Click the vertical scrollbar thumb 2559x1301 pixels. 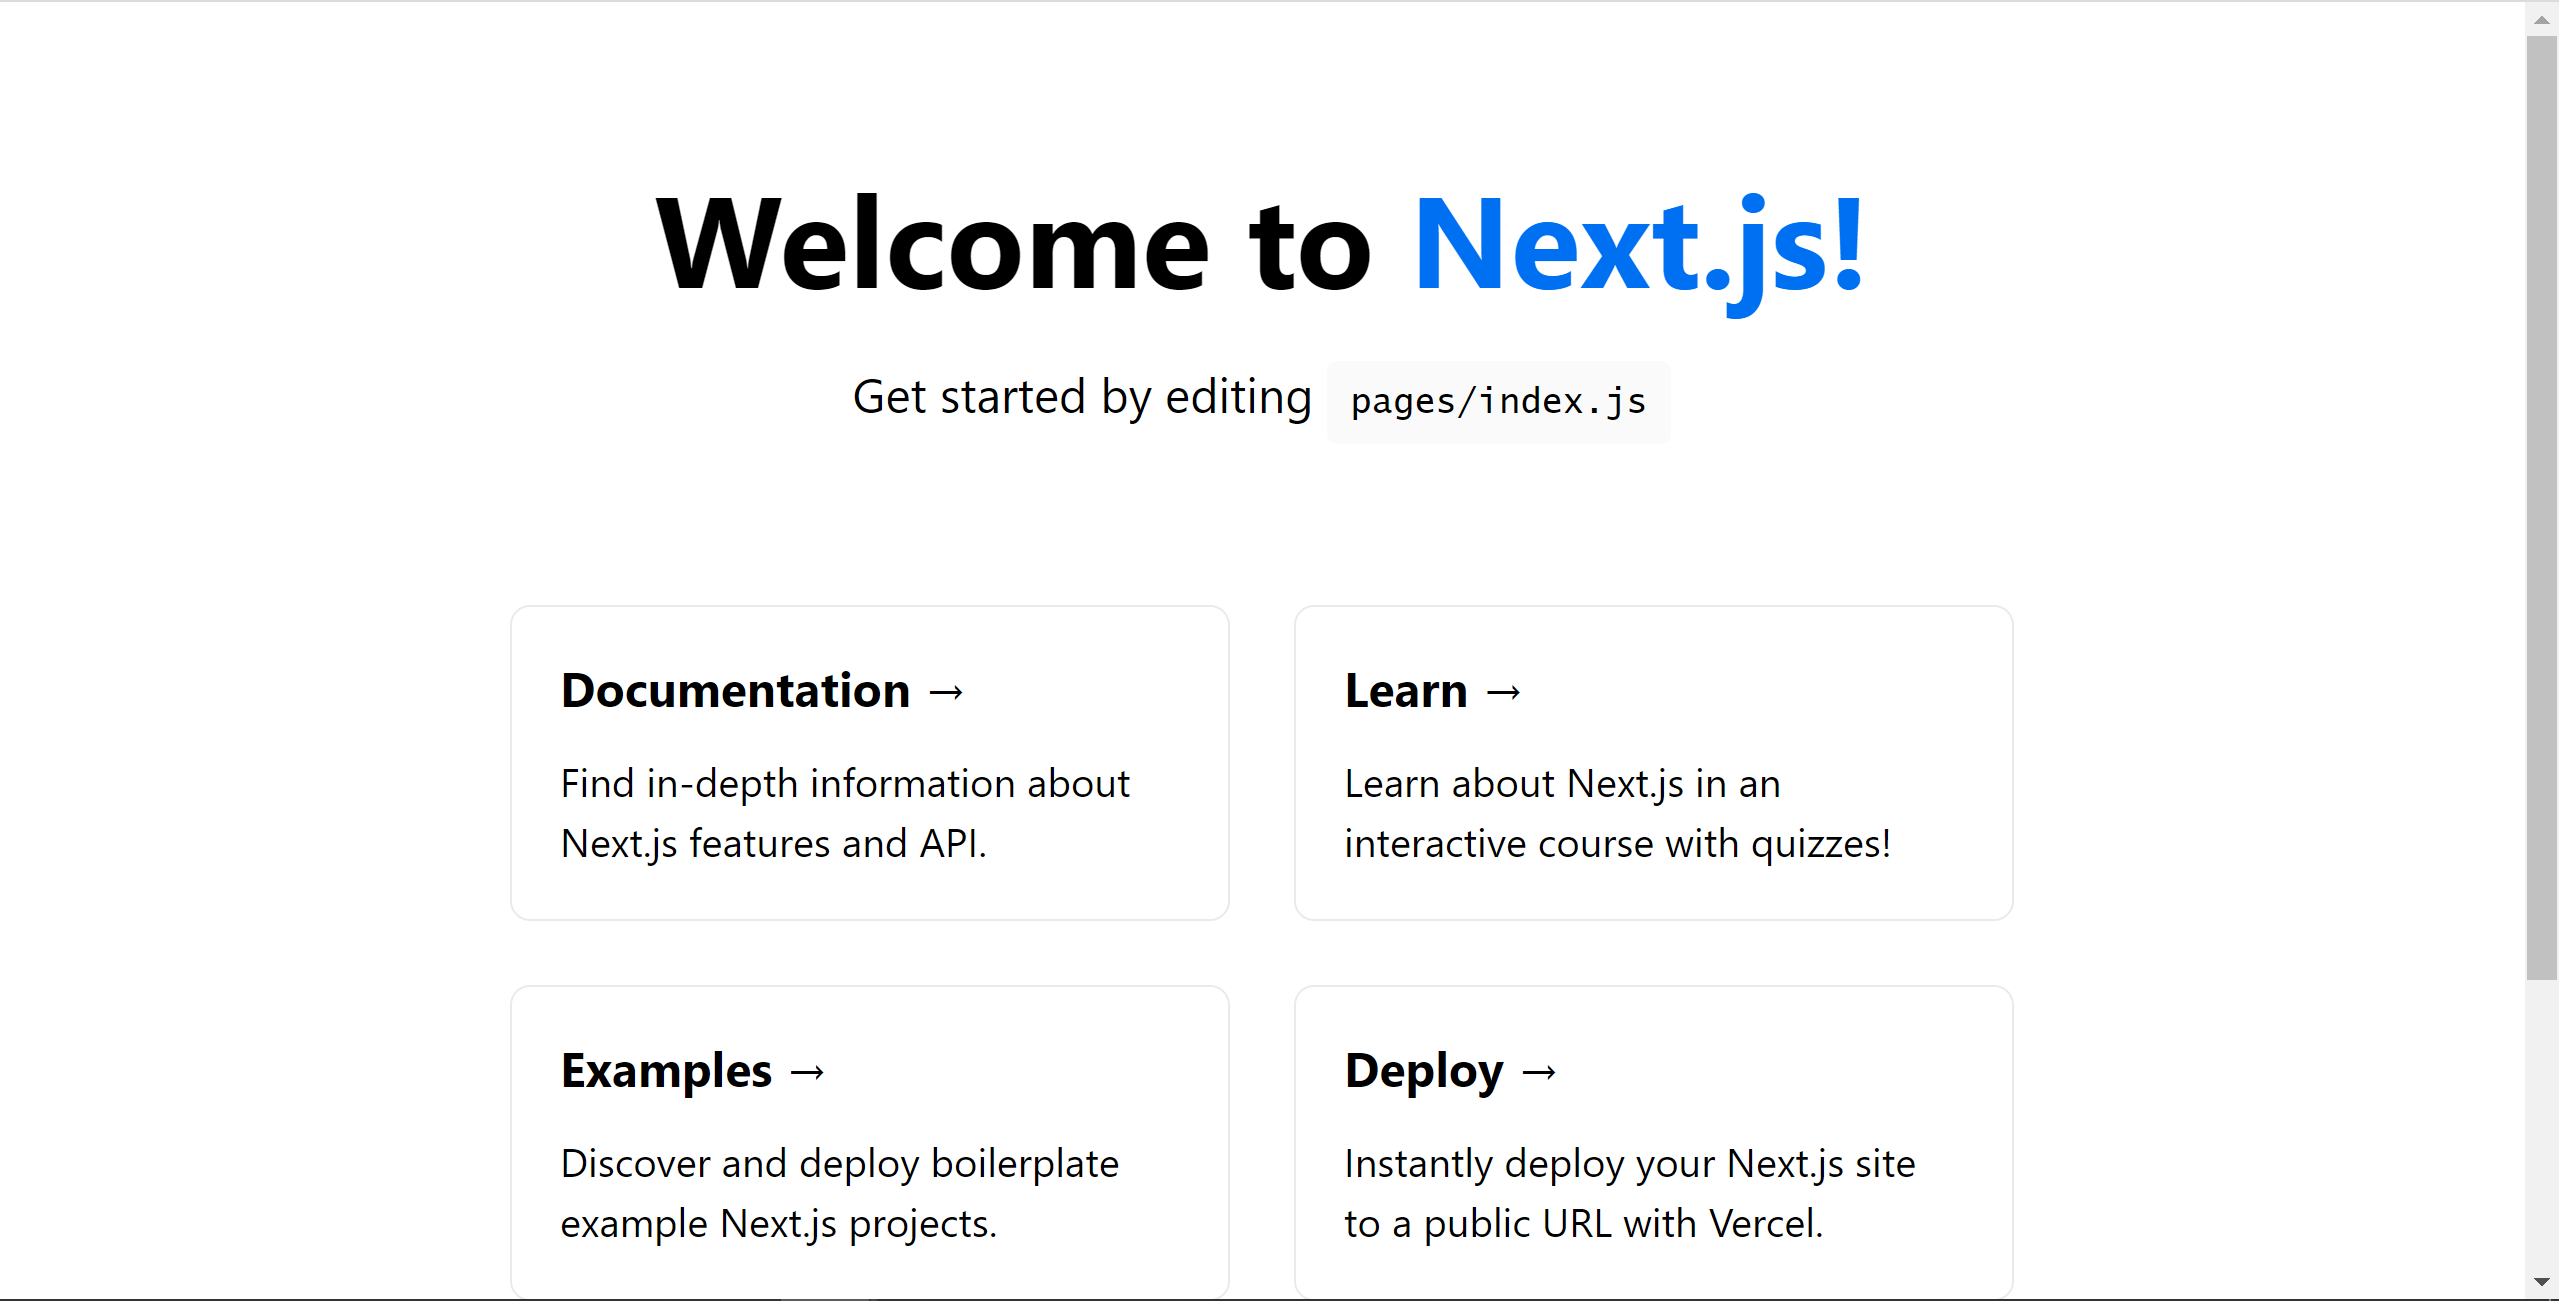[2541, 507]
